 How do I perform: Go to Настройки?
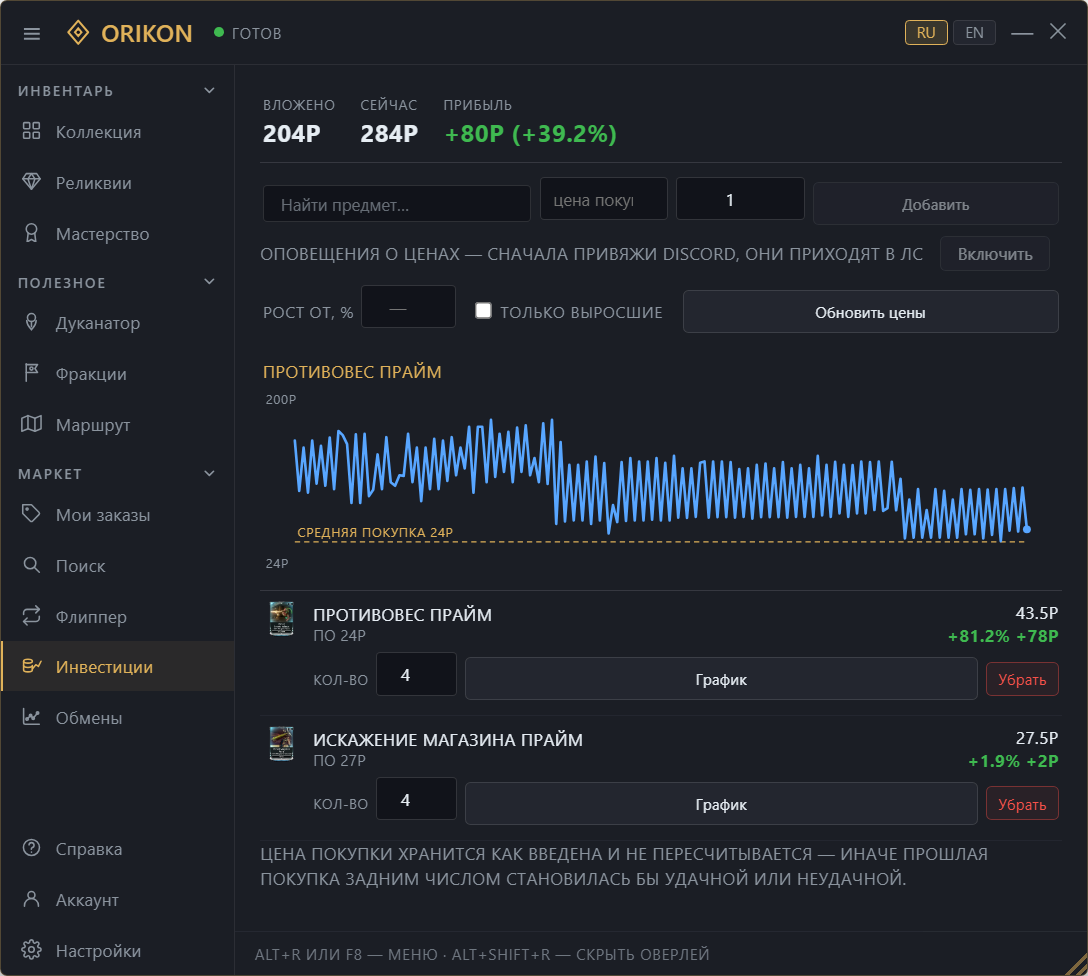coord(117,950)
